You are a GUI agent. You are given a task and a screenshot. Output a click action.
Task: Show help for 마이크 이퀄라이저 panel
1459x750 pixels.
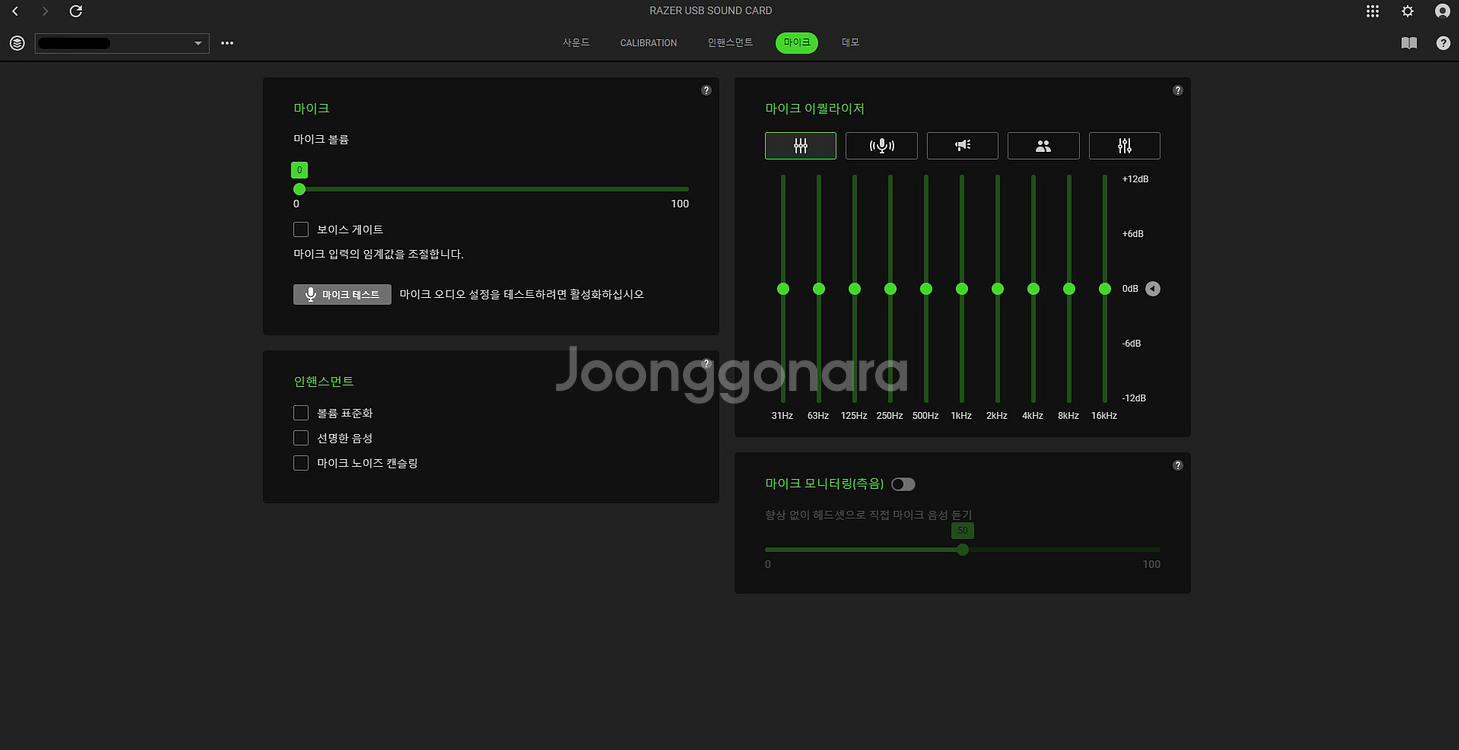point(1177,90)
